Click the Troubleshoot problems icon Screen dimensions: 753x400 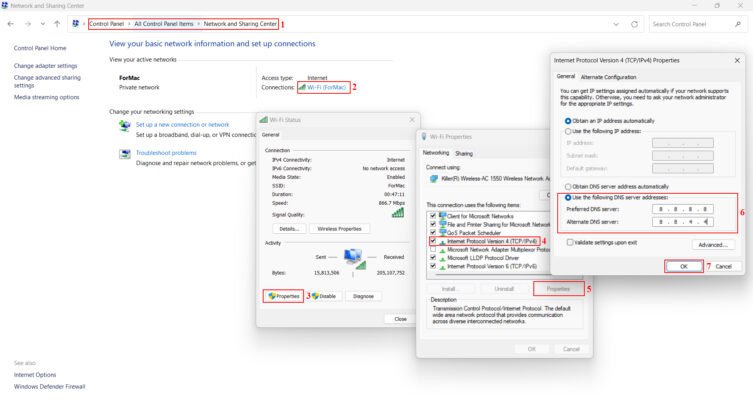pyautogui.click(x=125, y=154)
